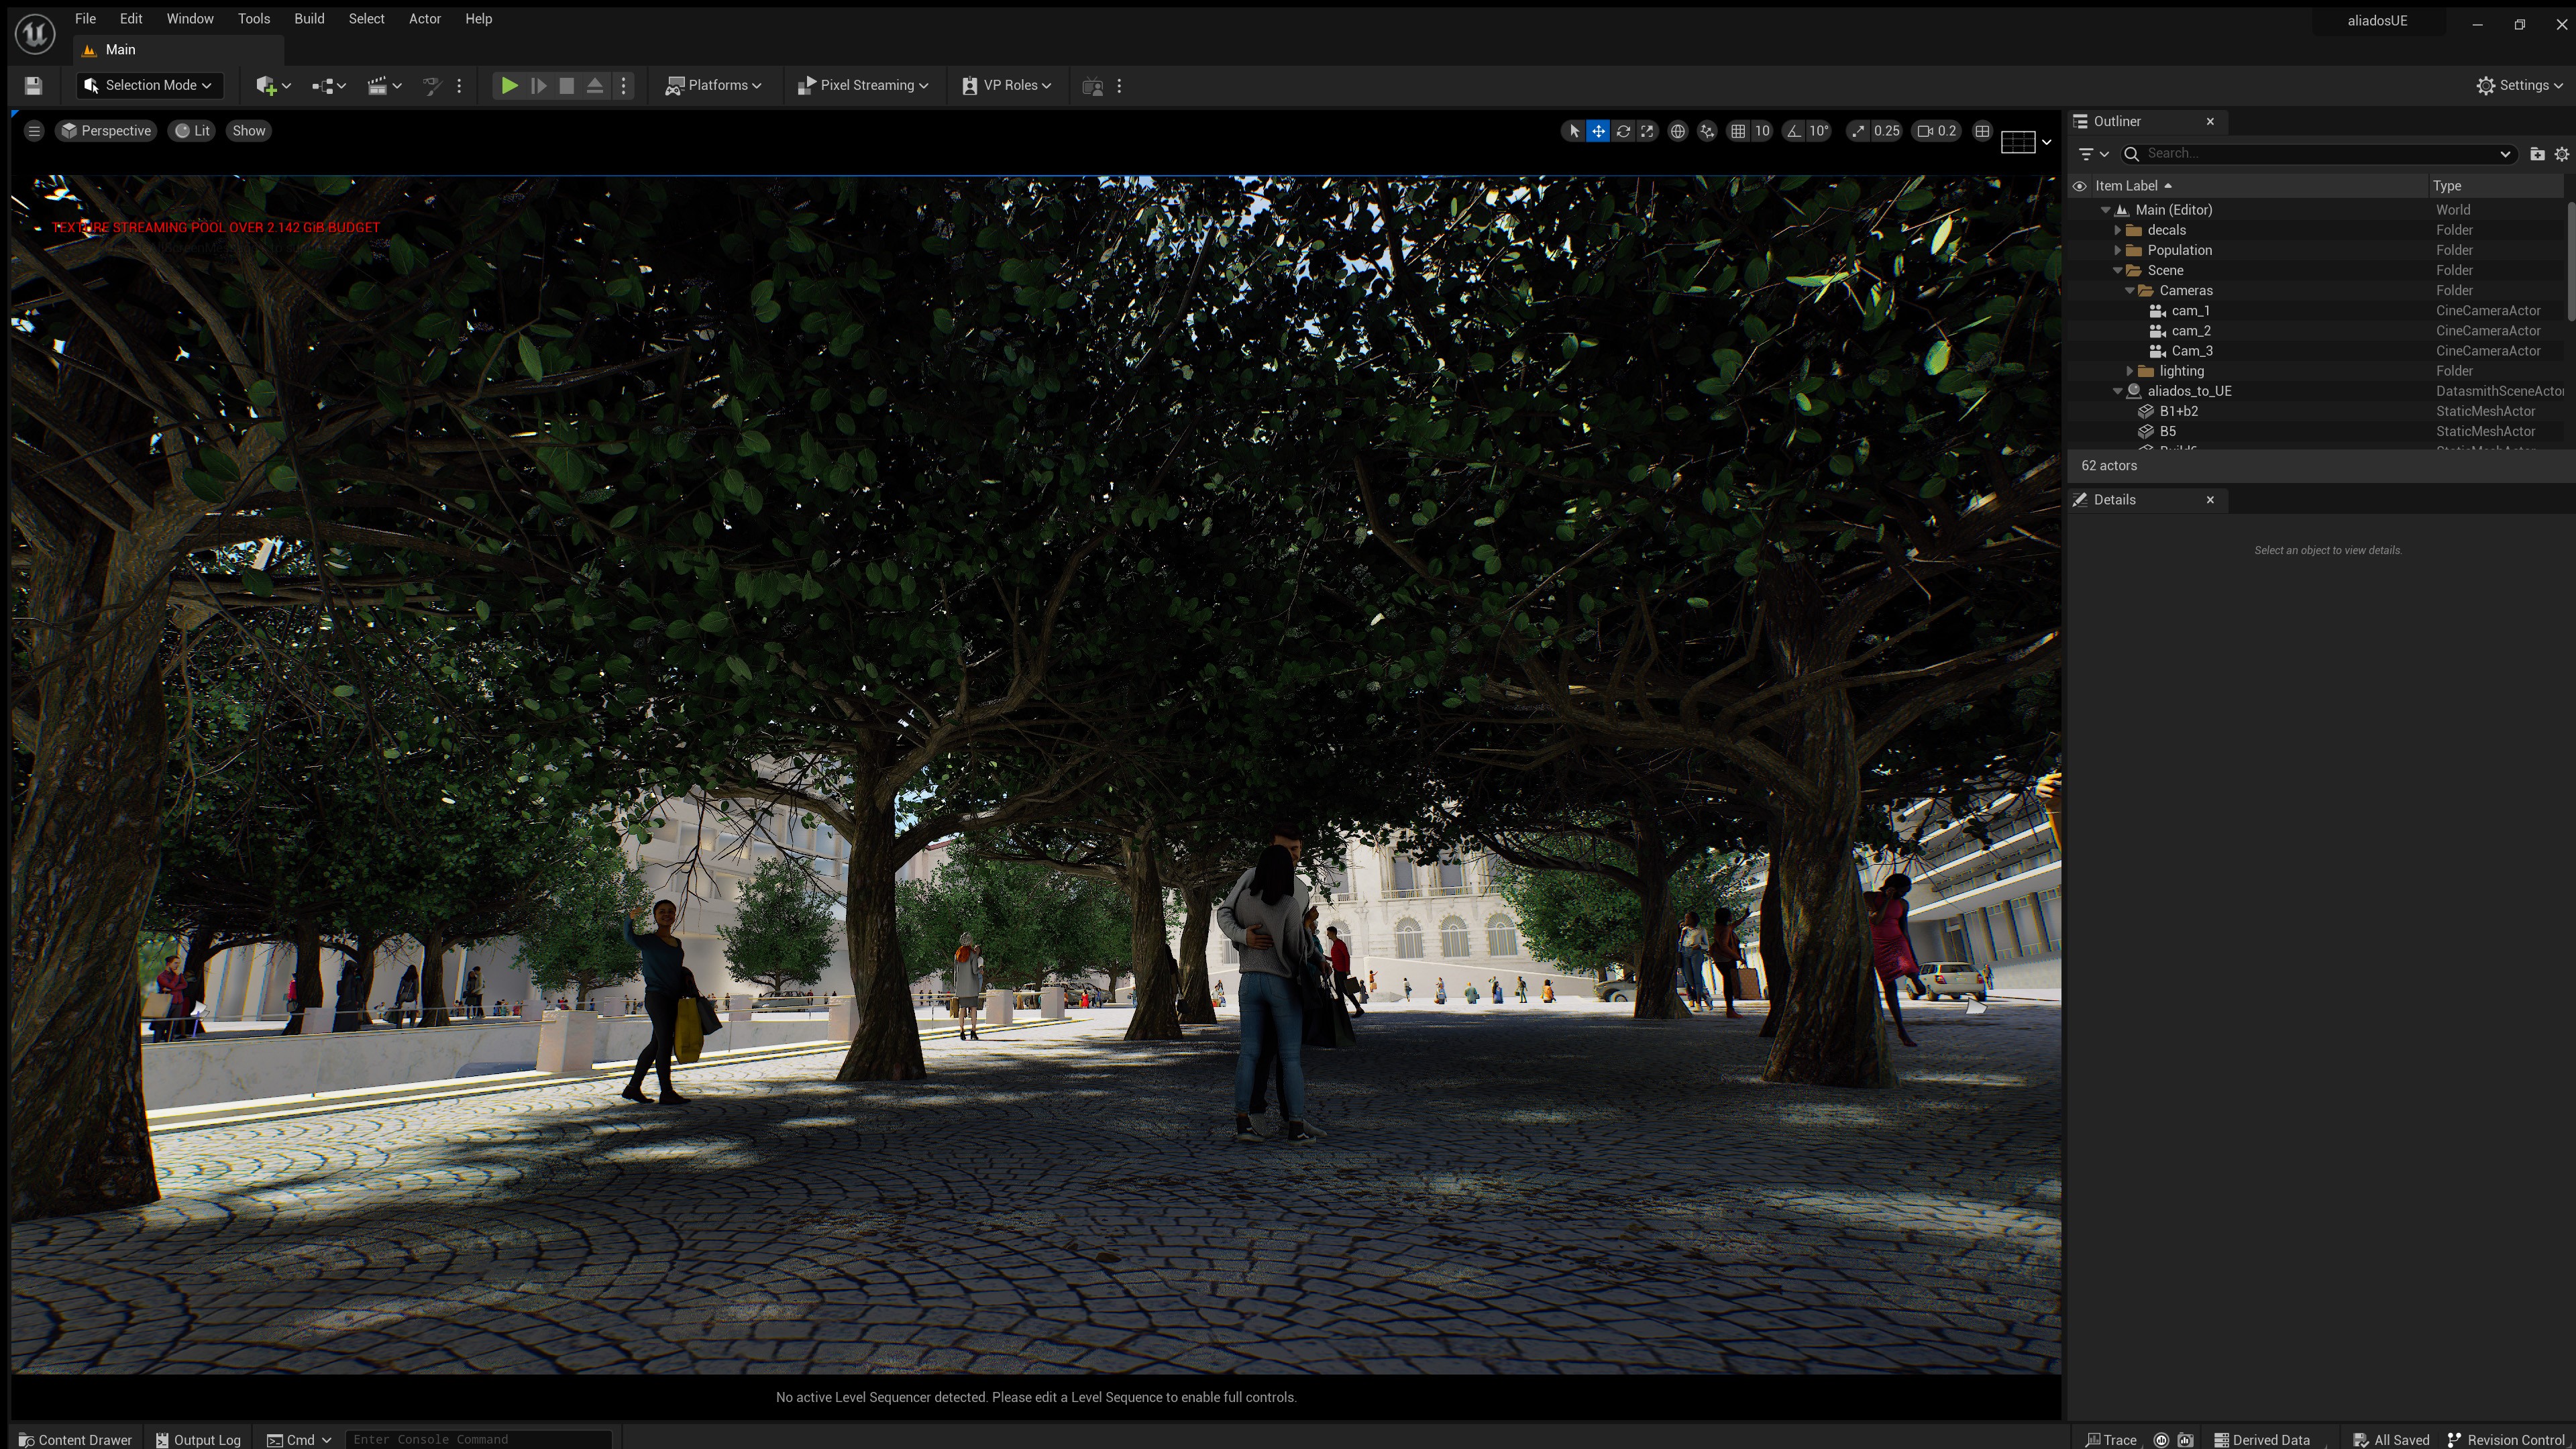Click the save level floppy icon
The height and width of the screenshot is (1449, 2576).
pyautogui.click(x=33, y=86)
